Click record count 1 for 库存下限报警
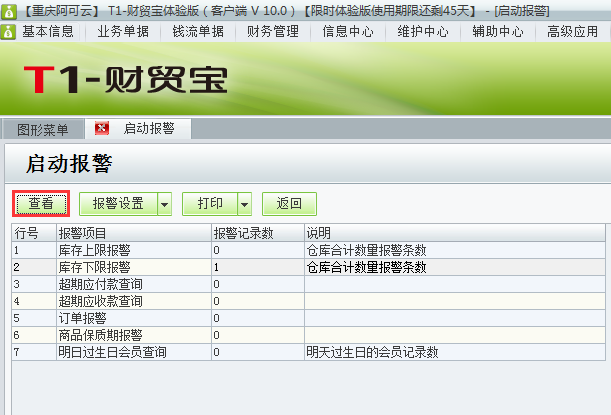 pos(258,267)
